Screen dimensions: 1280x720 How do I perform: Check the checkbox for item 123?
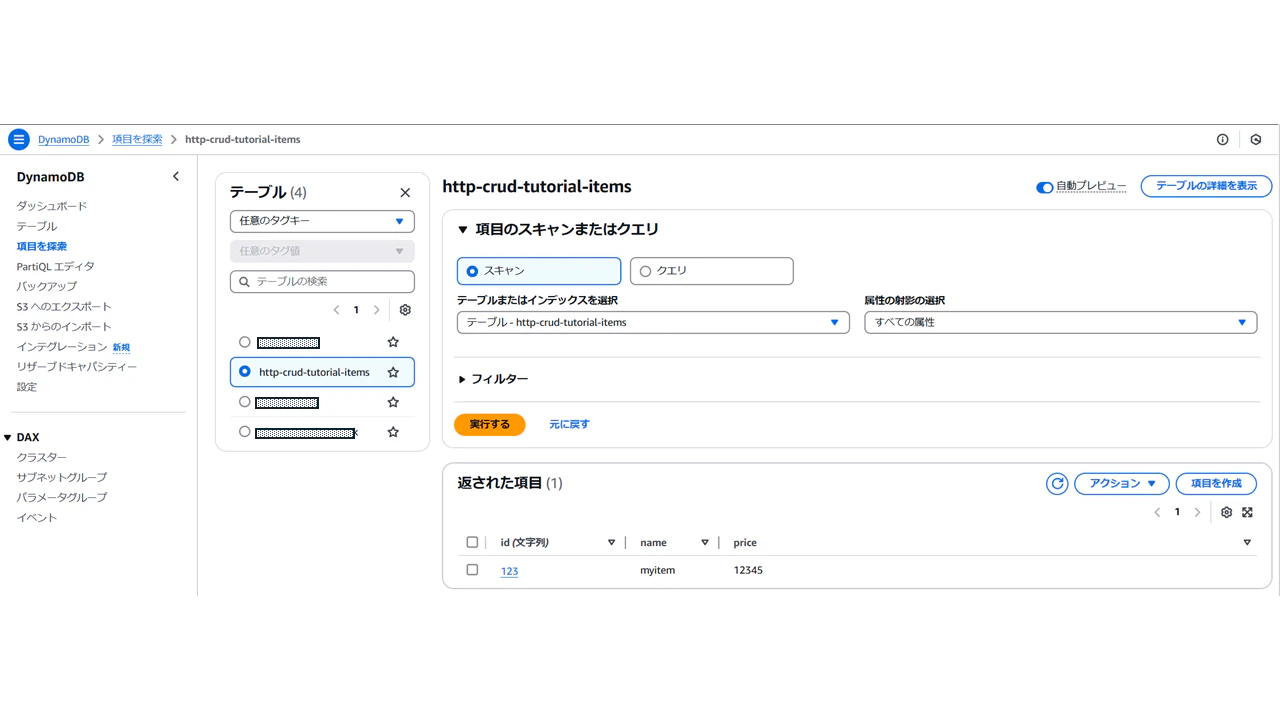coord(472,570)
